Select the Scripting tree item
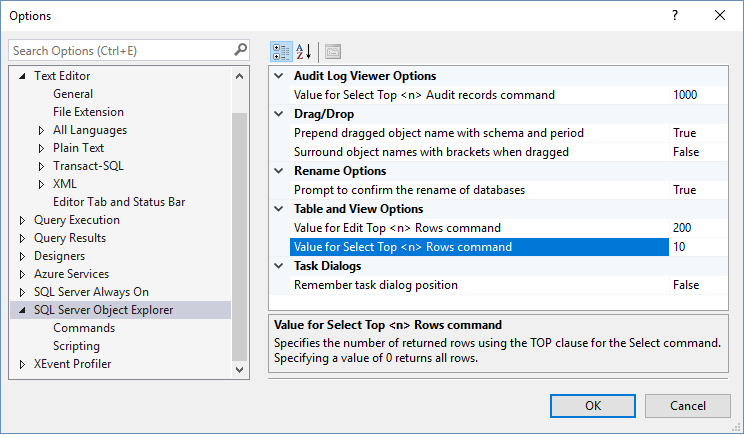This screenshot has width=744, height=435. tap(76, 346)
